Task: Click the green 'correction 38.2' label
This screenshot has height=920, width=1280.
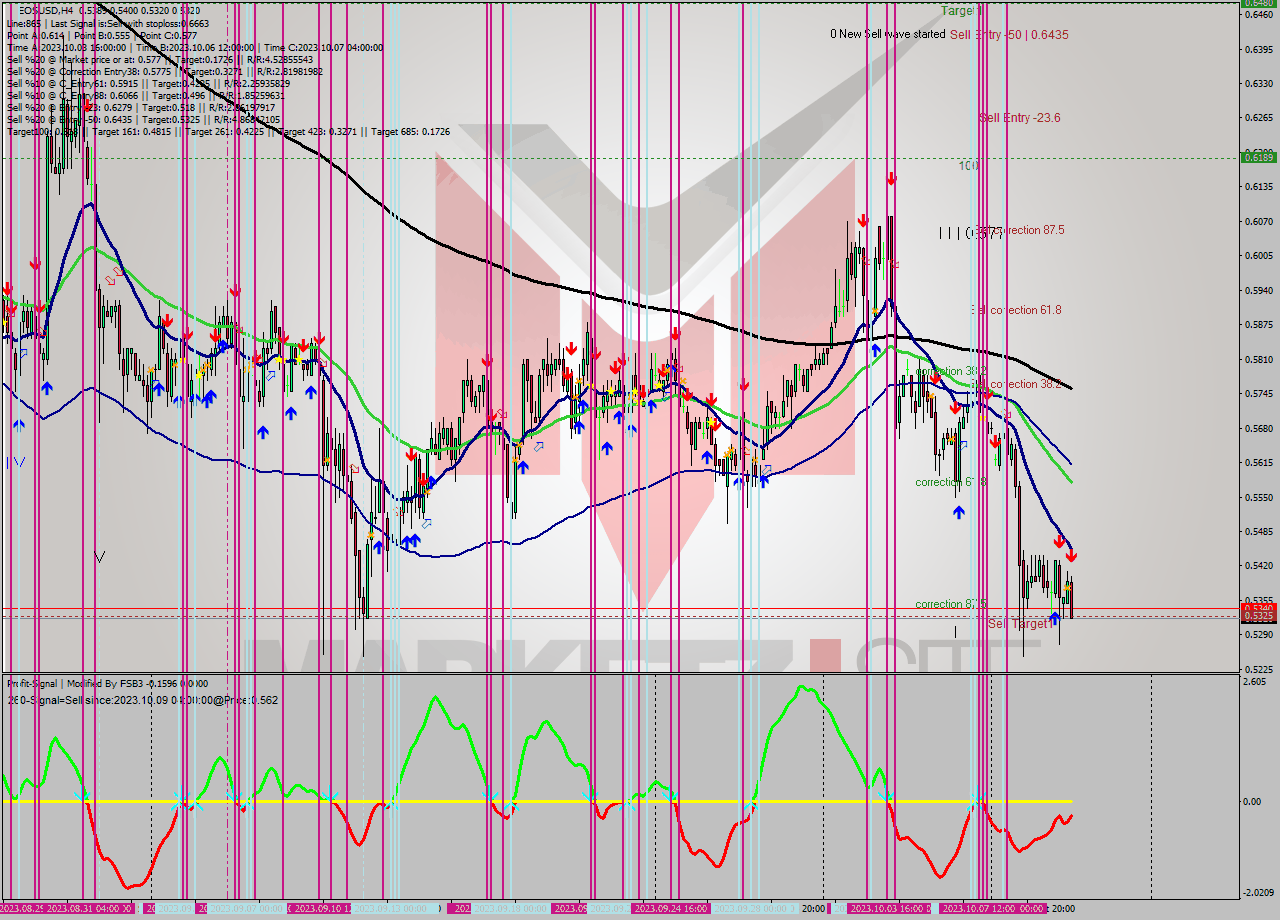Action: [x=951, y=371]
